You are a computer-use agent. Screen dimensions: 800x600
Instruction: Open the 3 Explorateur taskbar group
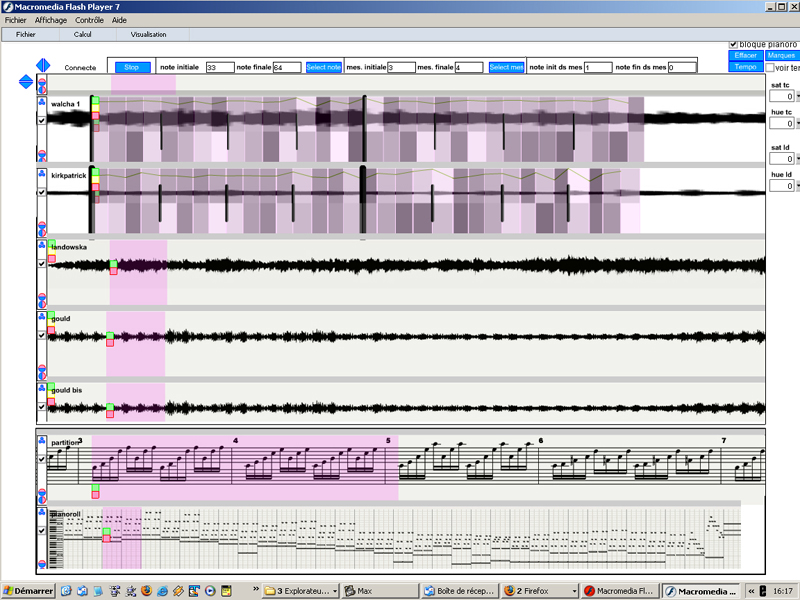[301, 591]
